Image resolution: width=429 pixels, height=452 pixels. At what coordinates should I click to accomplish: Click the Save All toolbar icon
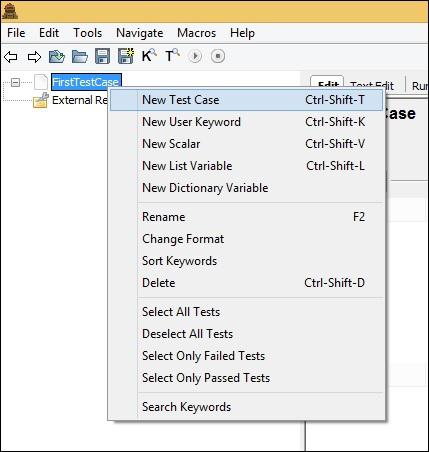[x=126, y=56]
